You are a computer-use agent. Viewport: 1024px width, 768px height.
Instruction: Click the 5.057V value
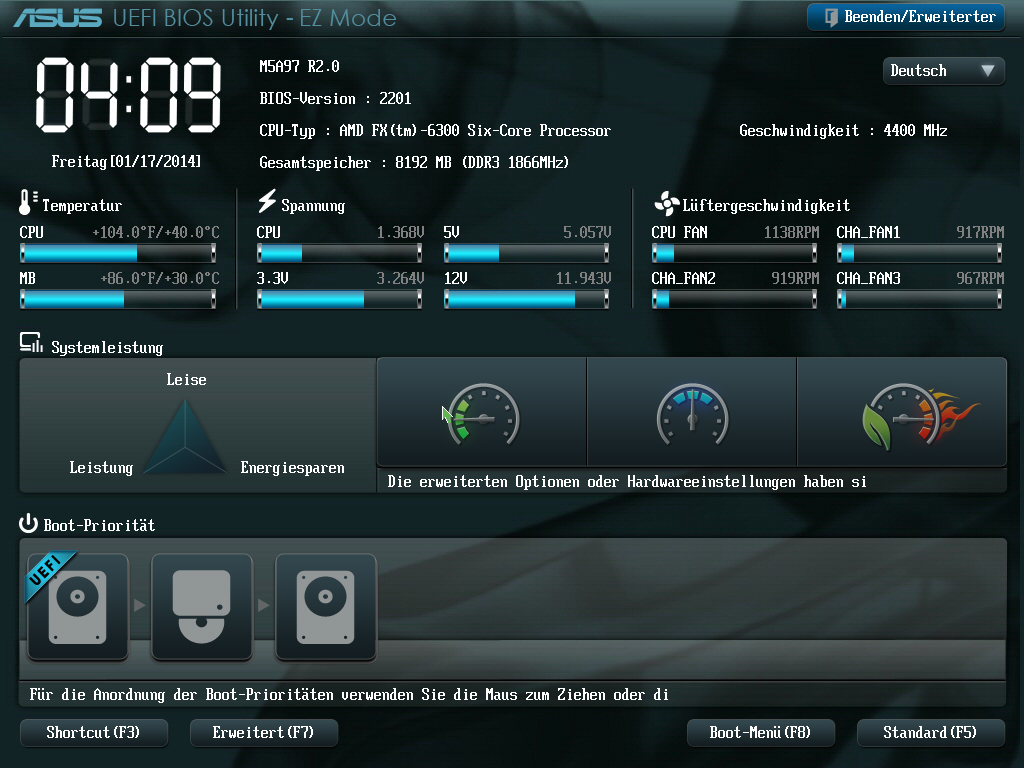[587, 232]
